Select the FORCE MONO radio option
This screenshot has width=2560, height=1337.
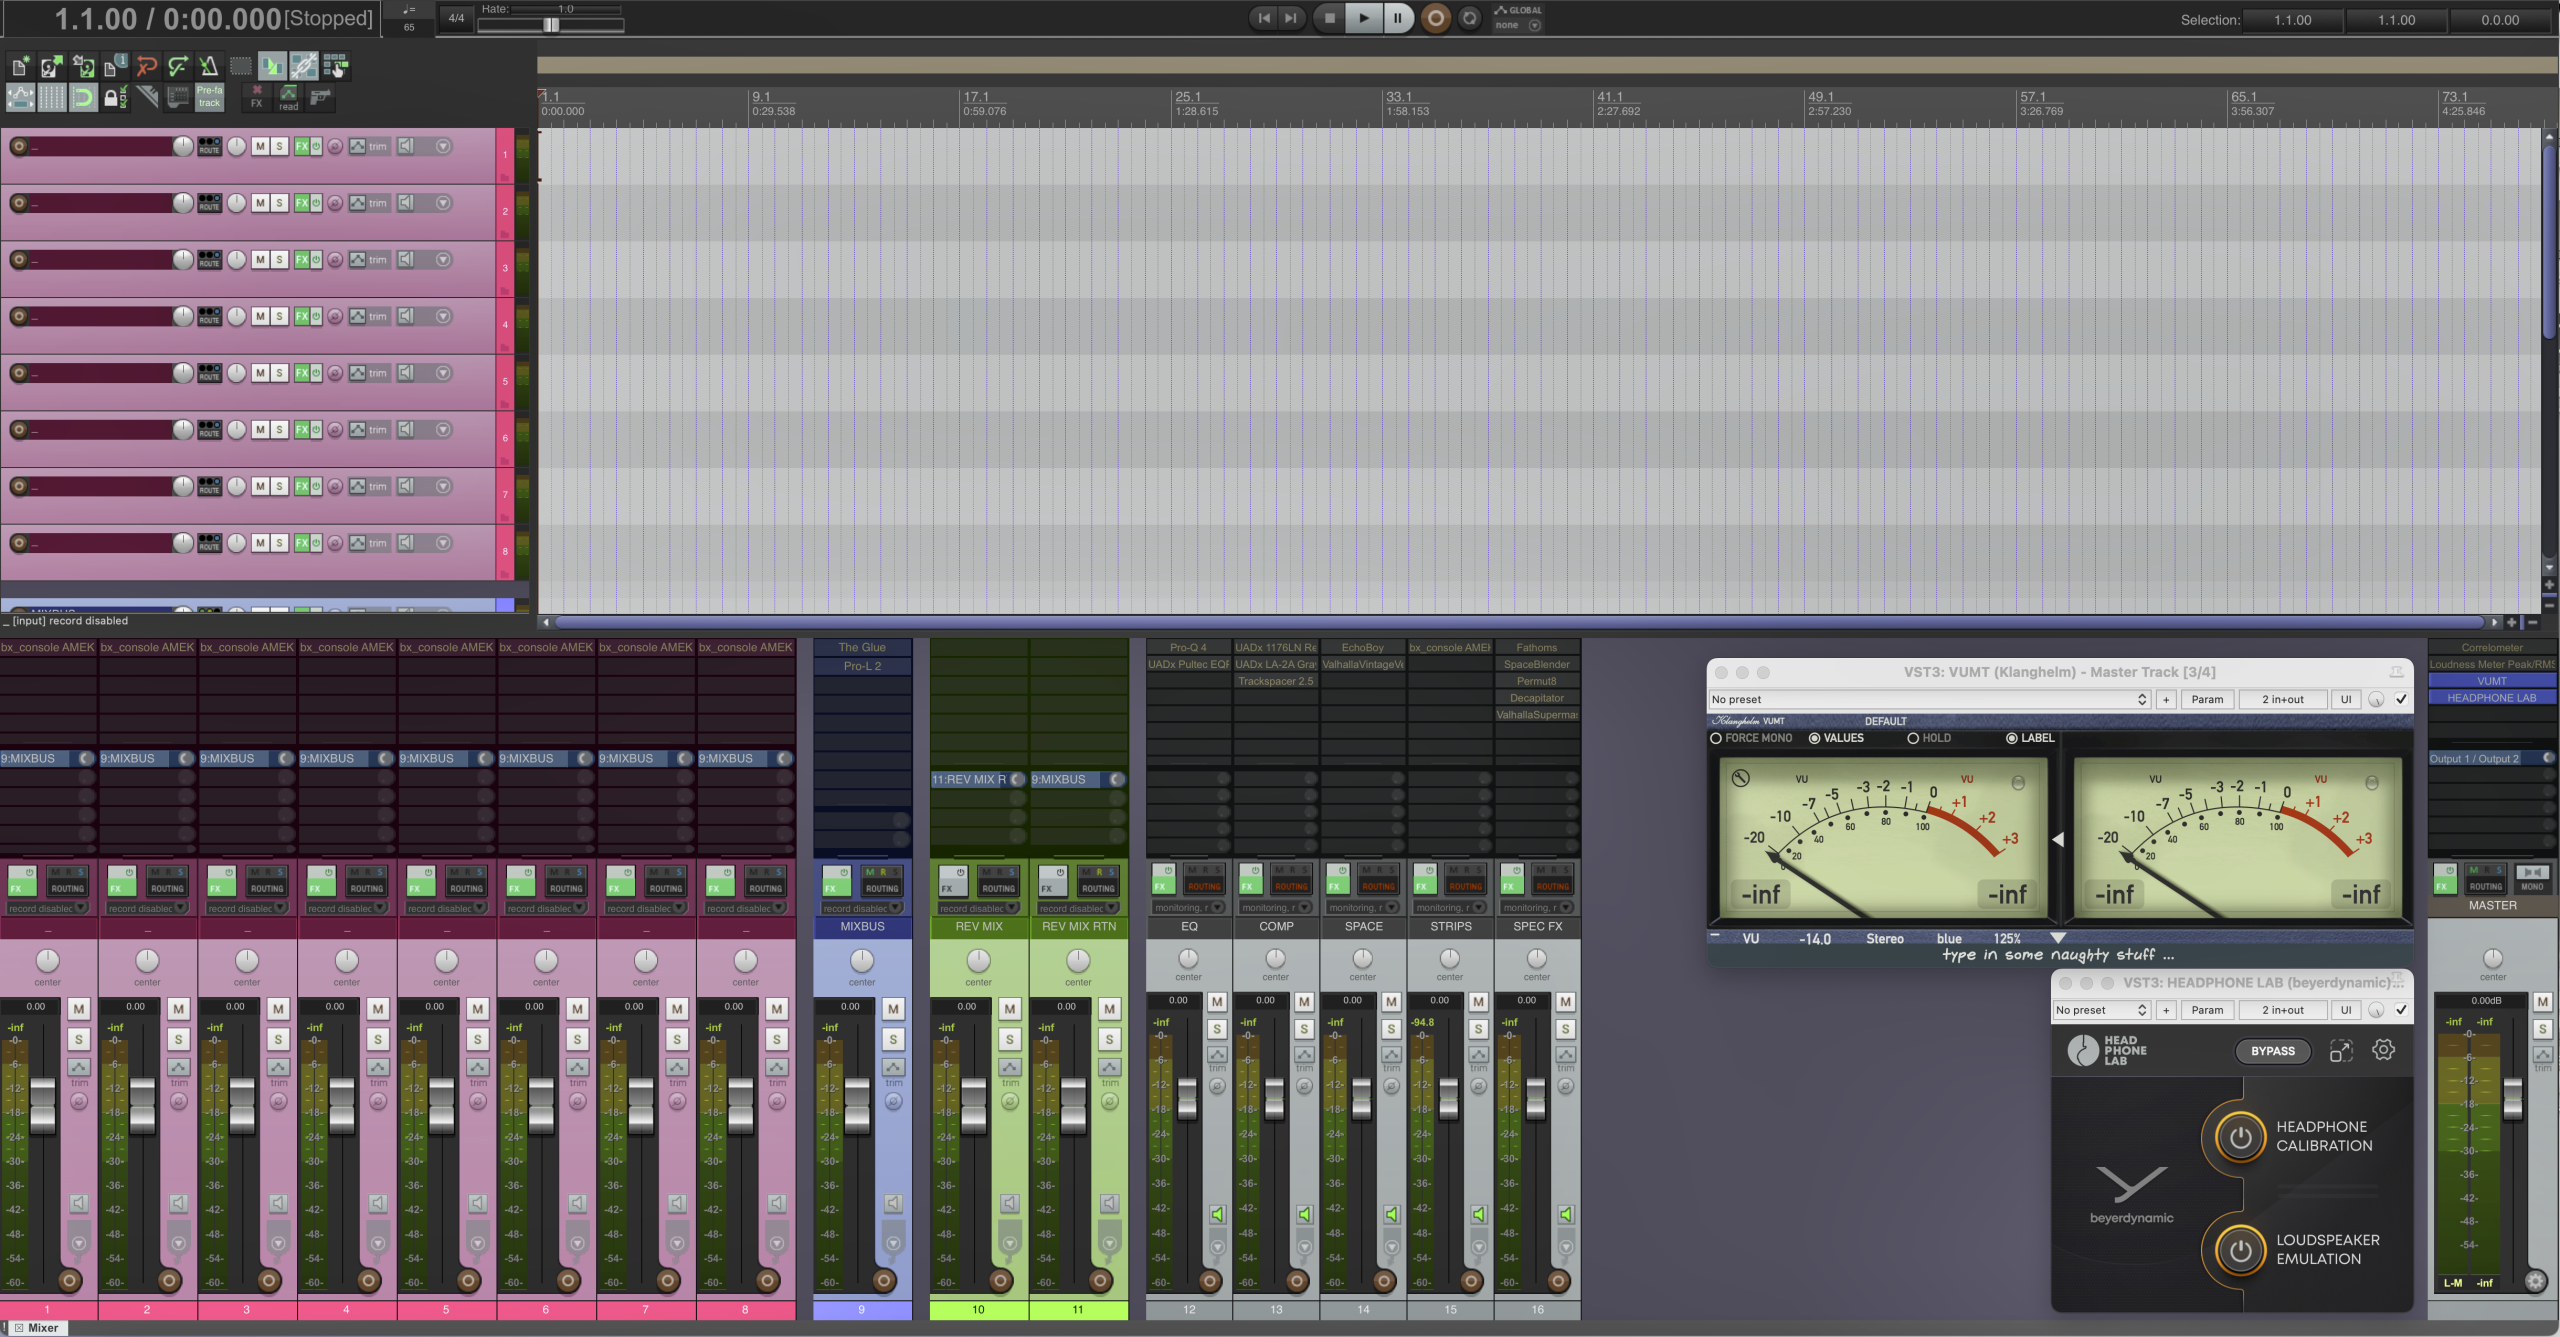(x=1717, y=738)
